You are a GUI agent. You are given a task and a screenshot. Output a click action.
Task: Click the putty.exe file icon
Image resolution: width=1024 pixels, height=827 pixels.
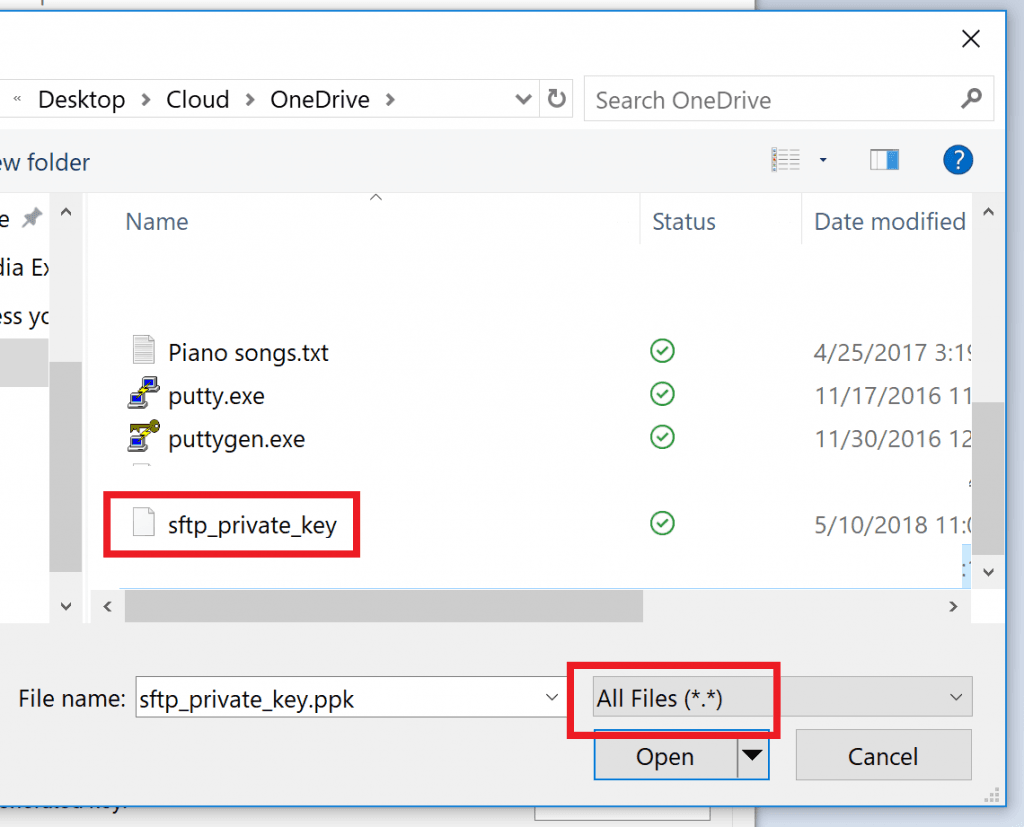(x=144, y=395)
